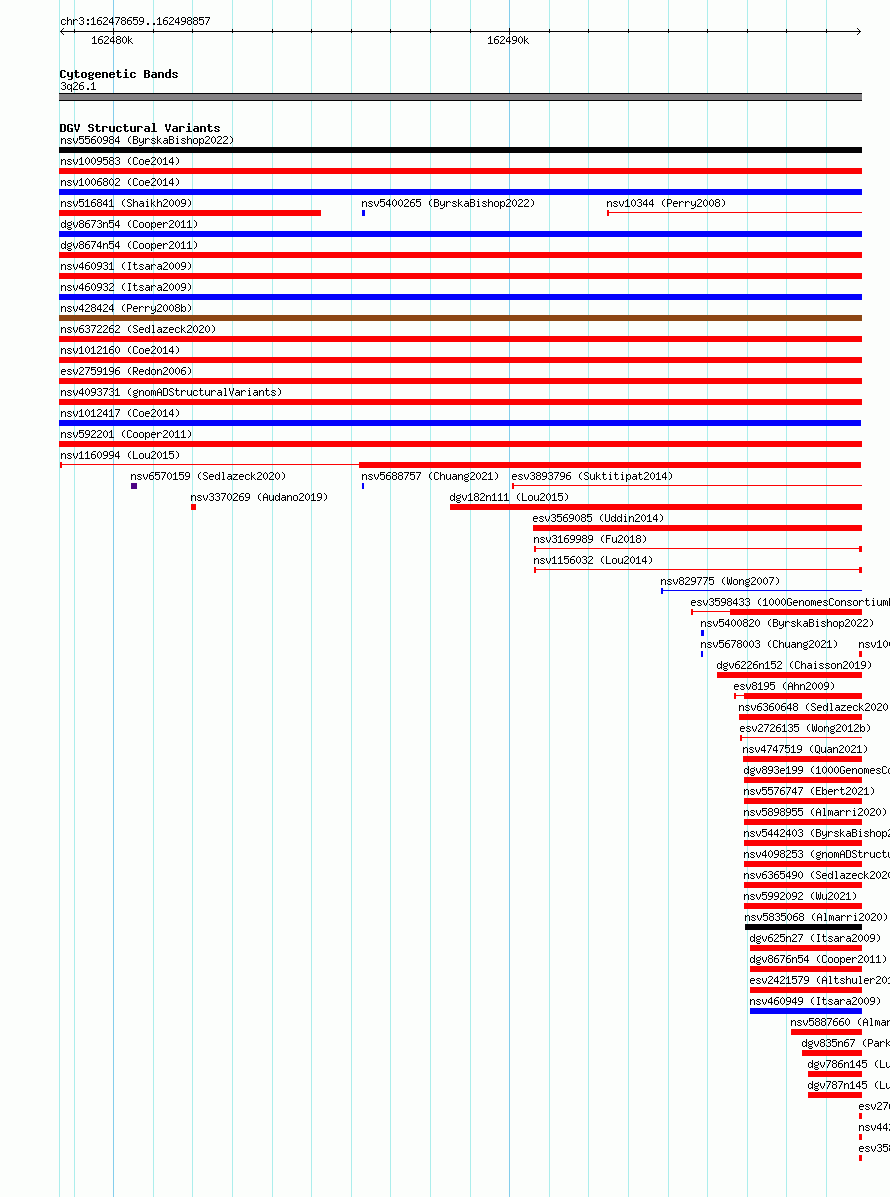
Task: Click the esv2421579 (Altshuler label
Action: [x=820, y=980]
